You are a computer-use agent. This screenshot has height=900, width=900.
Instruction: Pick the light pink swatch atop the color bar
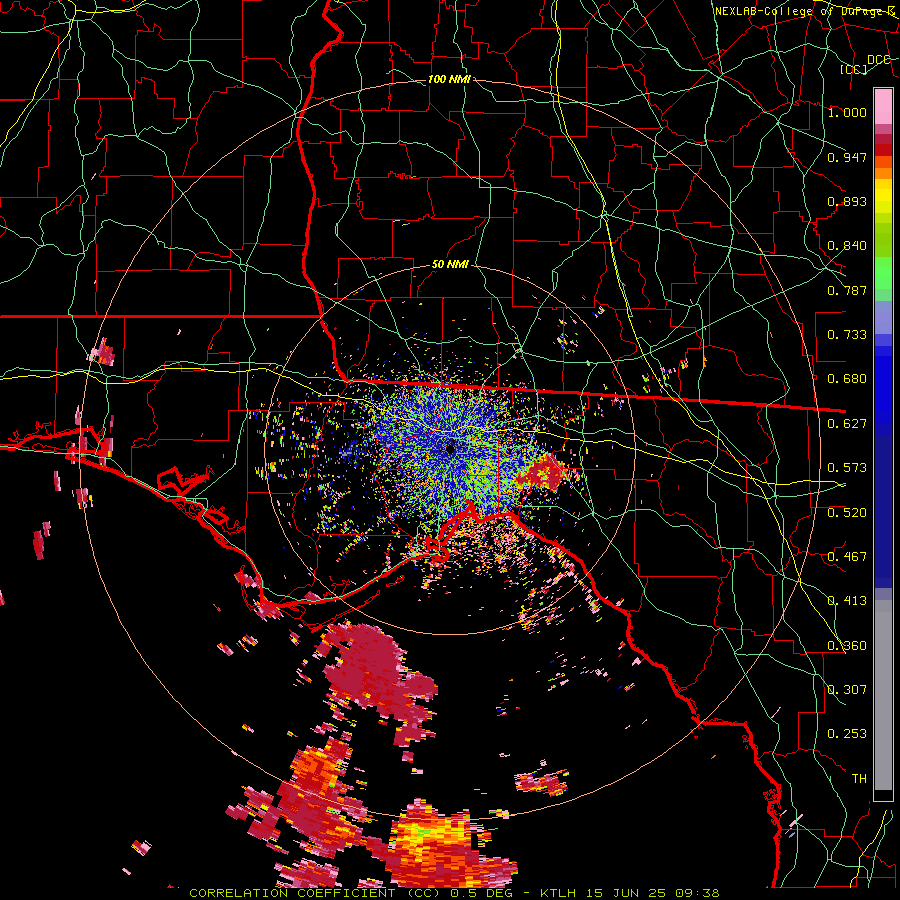tap(883, 107)
